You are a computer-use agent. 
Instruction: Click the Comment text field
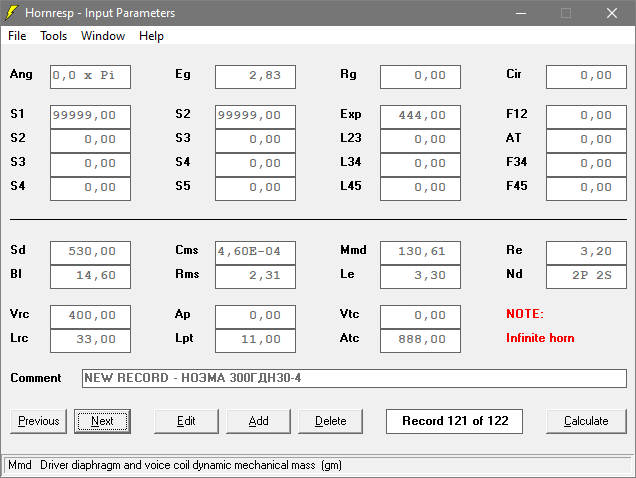[354, 379]
